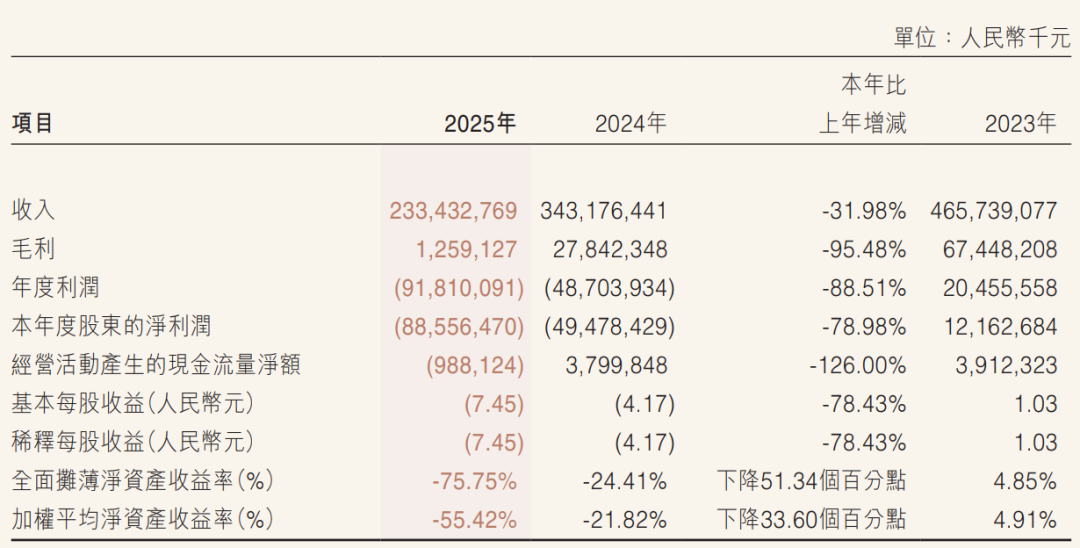The height and width of the screenshot is (548, 1080).
Task: Click the 項目 header label
Action: tap(33, 124)
